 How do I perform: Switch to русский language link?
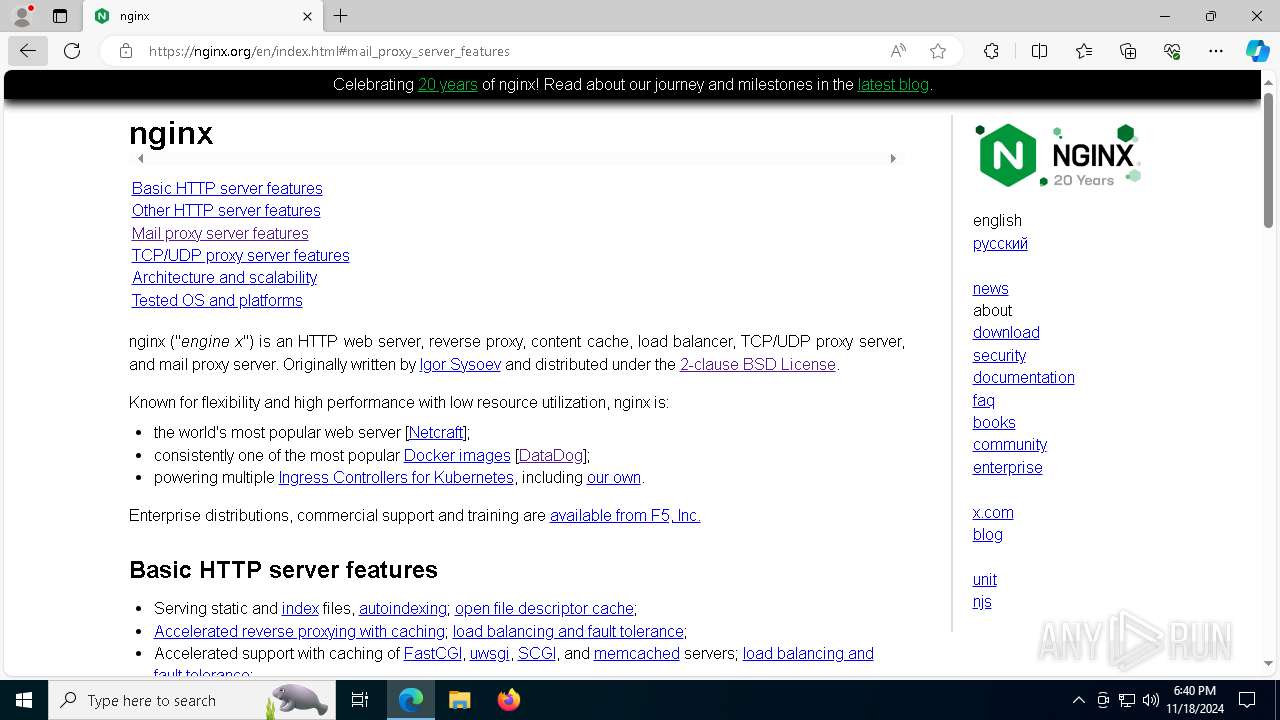(x=1000, y=243)
